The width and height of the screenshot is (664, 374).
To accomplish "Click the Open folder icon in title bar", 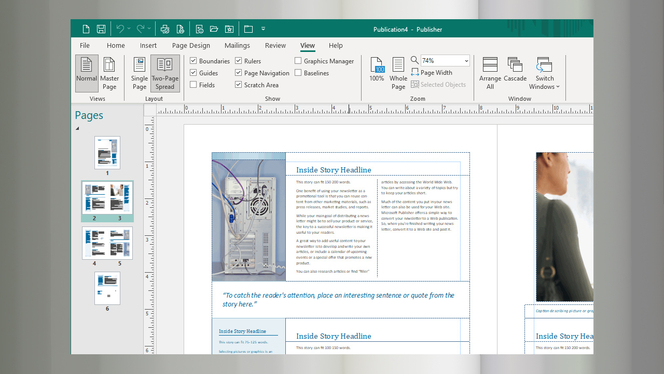I will point(214,29).
